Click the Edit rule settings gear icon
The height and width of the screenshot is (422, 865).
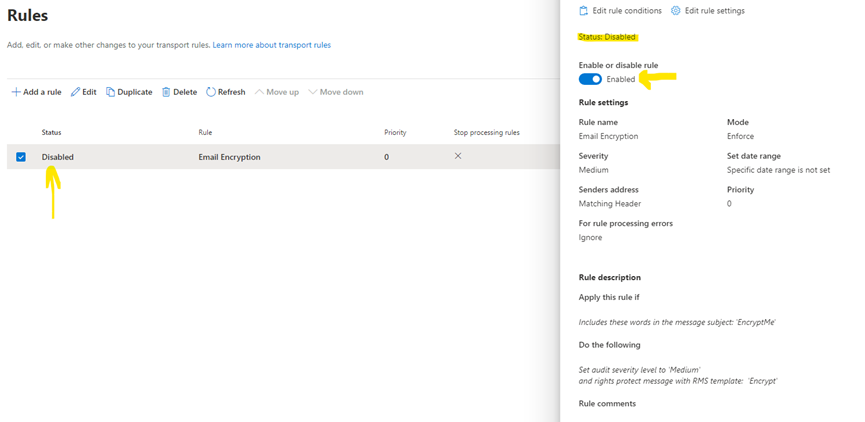point(676,11)
